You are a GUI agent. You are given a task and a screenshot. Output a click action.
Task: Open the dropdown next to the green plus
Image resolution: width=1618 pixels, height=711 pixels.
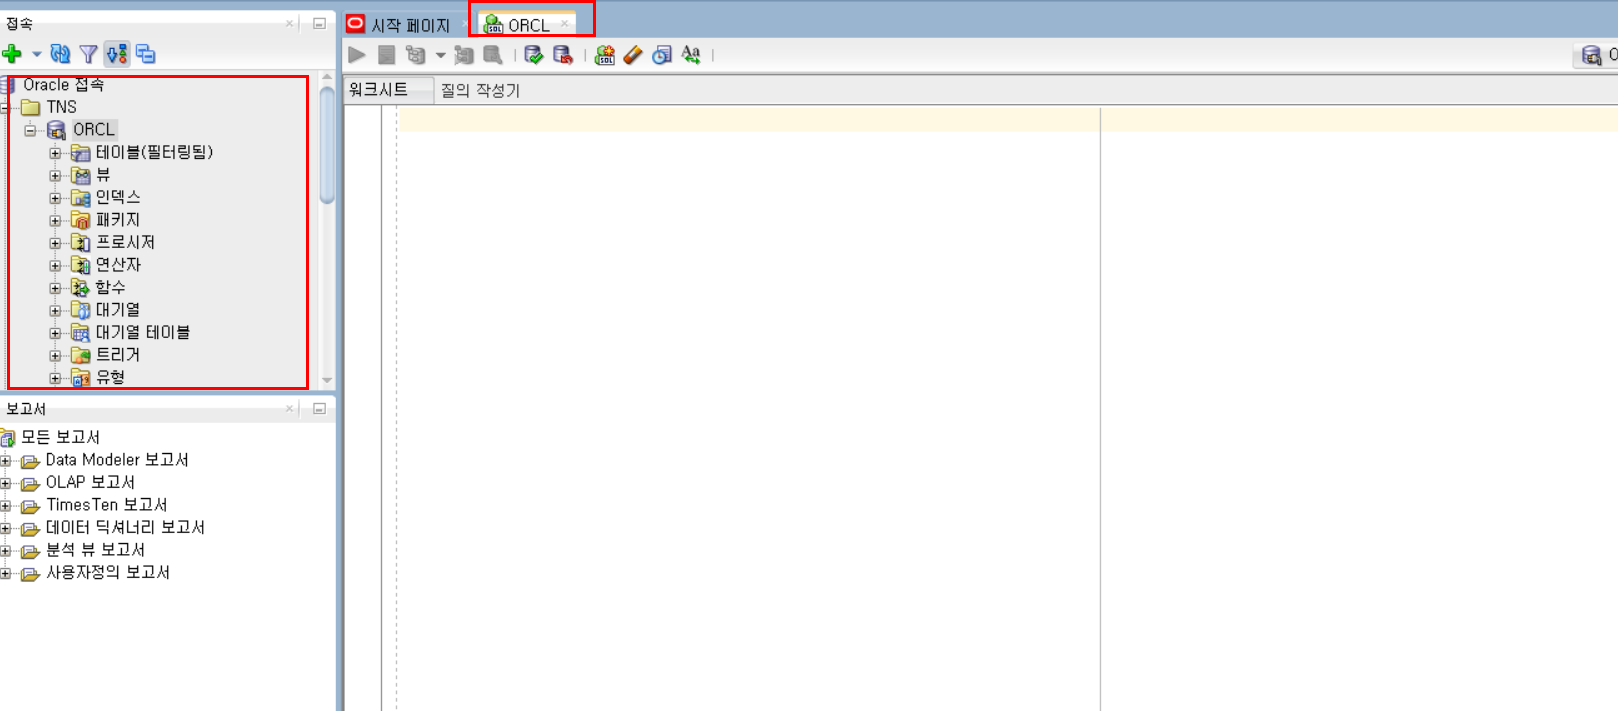pos(36,54)
